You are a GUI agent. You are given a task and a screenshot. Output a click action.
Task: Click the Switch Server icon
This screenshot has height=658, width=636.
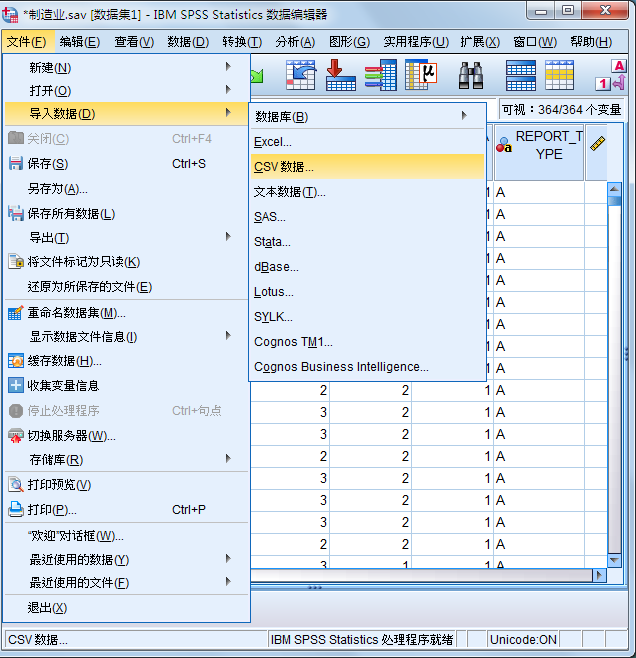tap(16, 436)
